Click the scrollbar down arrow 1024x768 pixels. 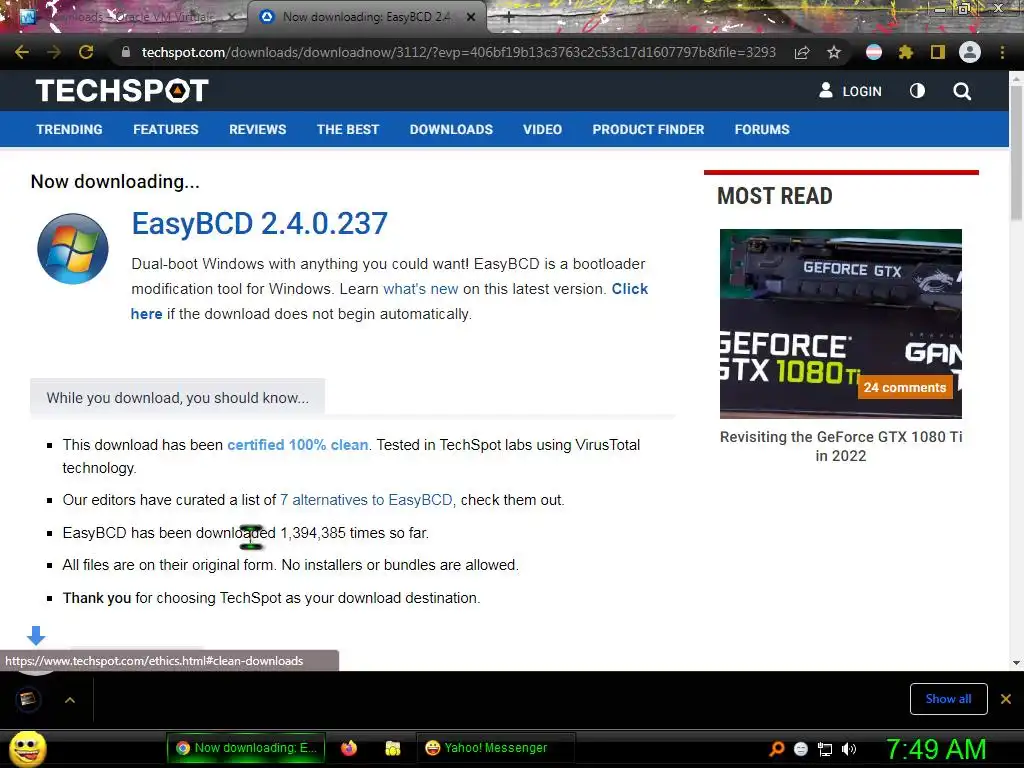pos(1016,663)
